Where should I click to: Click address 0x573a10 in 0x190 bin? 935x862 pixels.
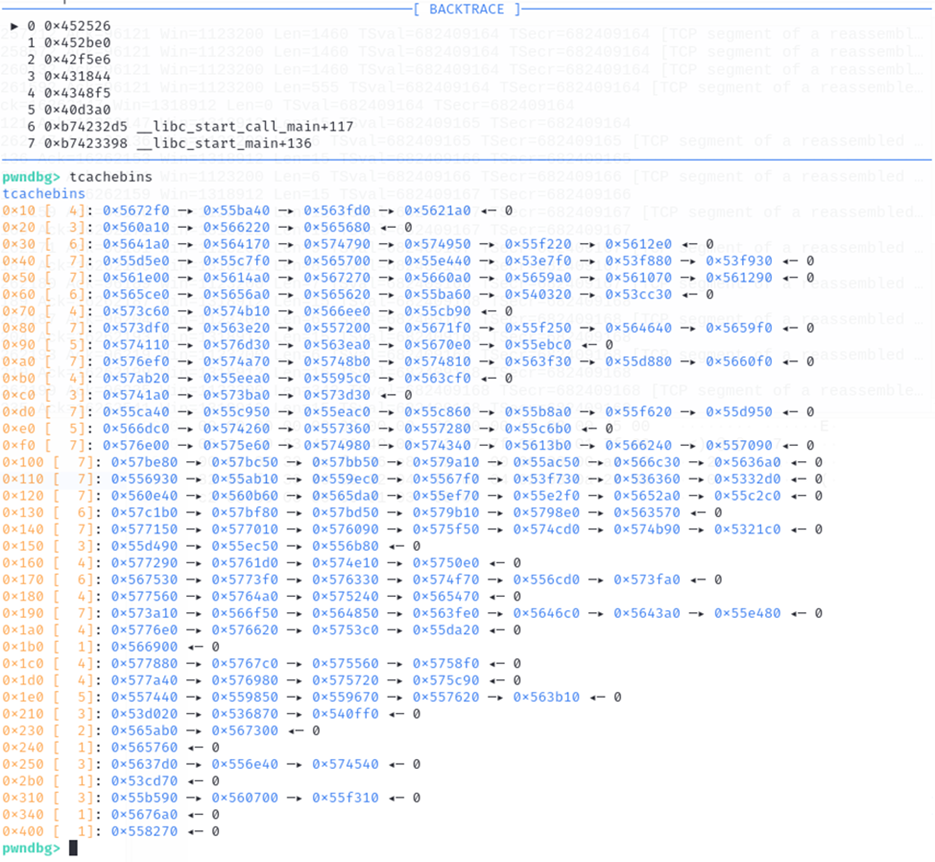(x=144, y=613)
